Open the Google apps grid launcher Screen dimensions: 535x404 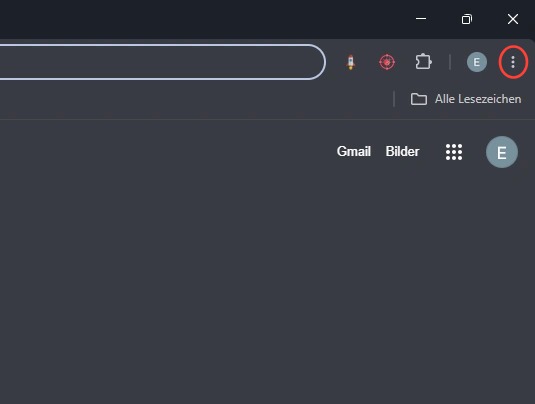(454, 152)
